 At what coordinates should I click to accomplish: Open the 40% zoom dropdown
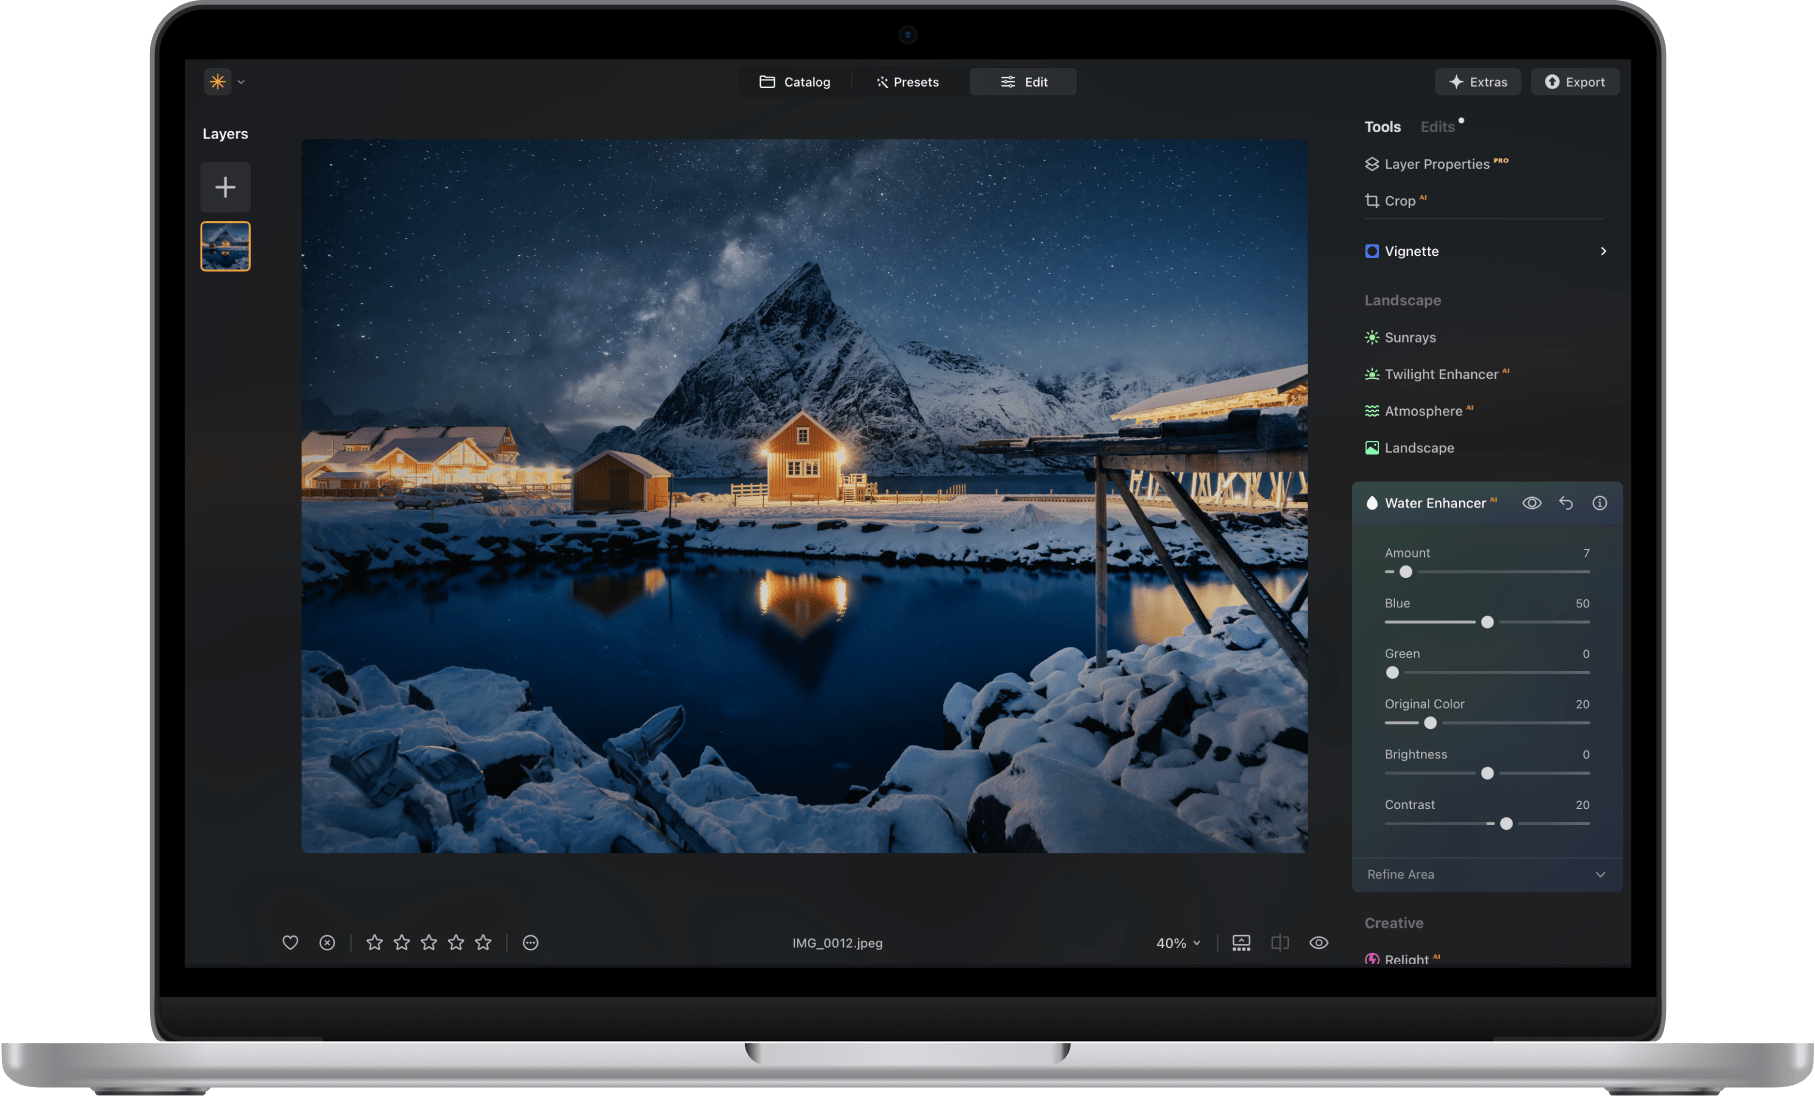click(x=1178, y=943)
